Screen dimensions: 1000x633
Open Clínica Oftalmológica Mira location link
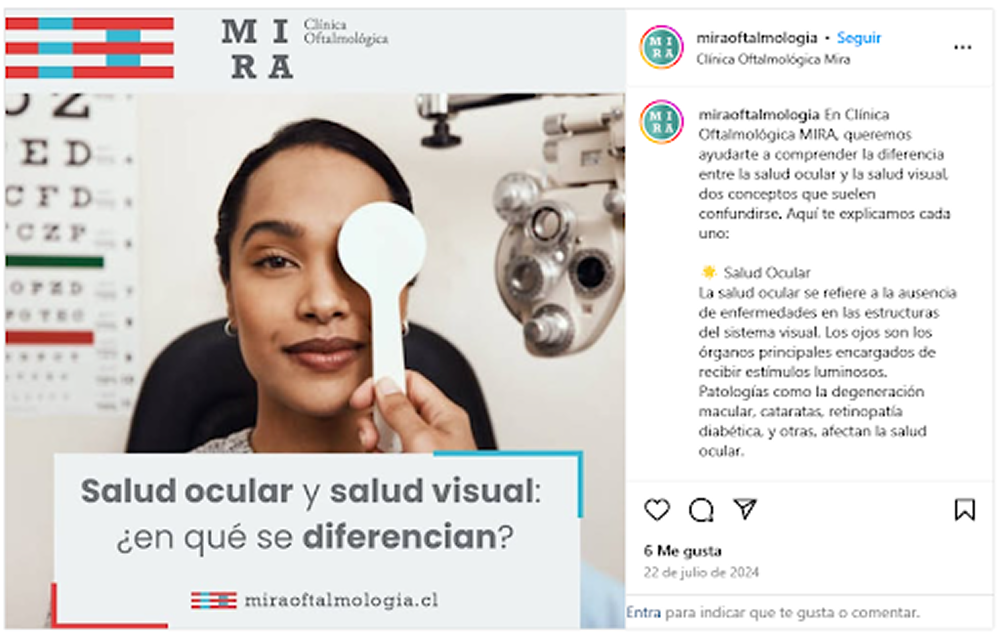pos(773,59)
